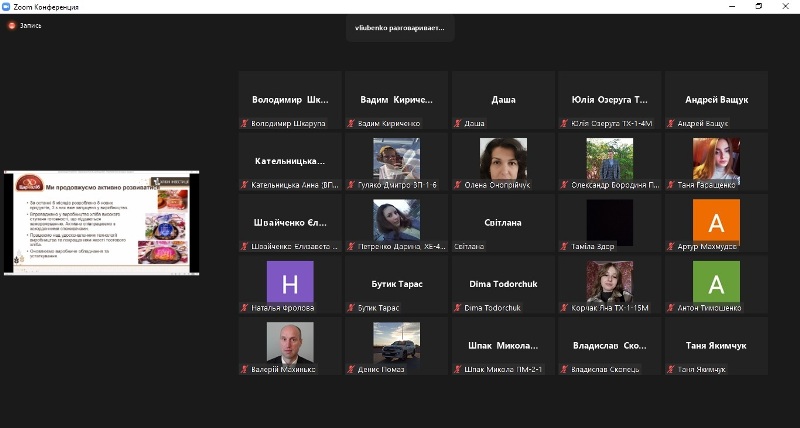
Task: Minimize the Zoom Конференция window
Action: coord(733,7)
